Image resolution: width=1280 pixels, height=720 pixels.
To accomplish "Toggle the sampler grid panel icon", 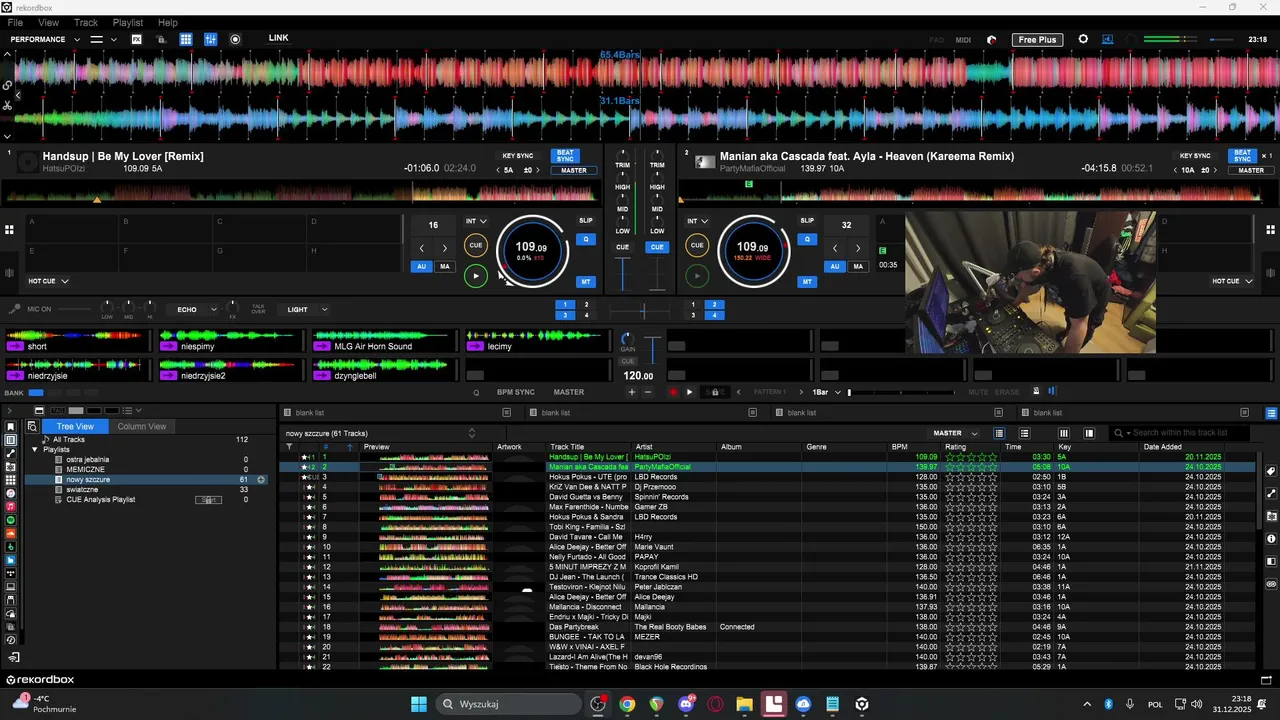I will [x=186, y=39].
